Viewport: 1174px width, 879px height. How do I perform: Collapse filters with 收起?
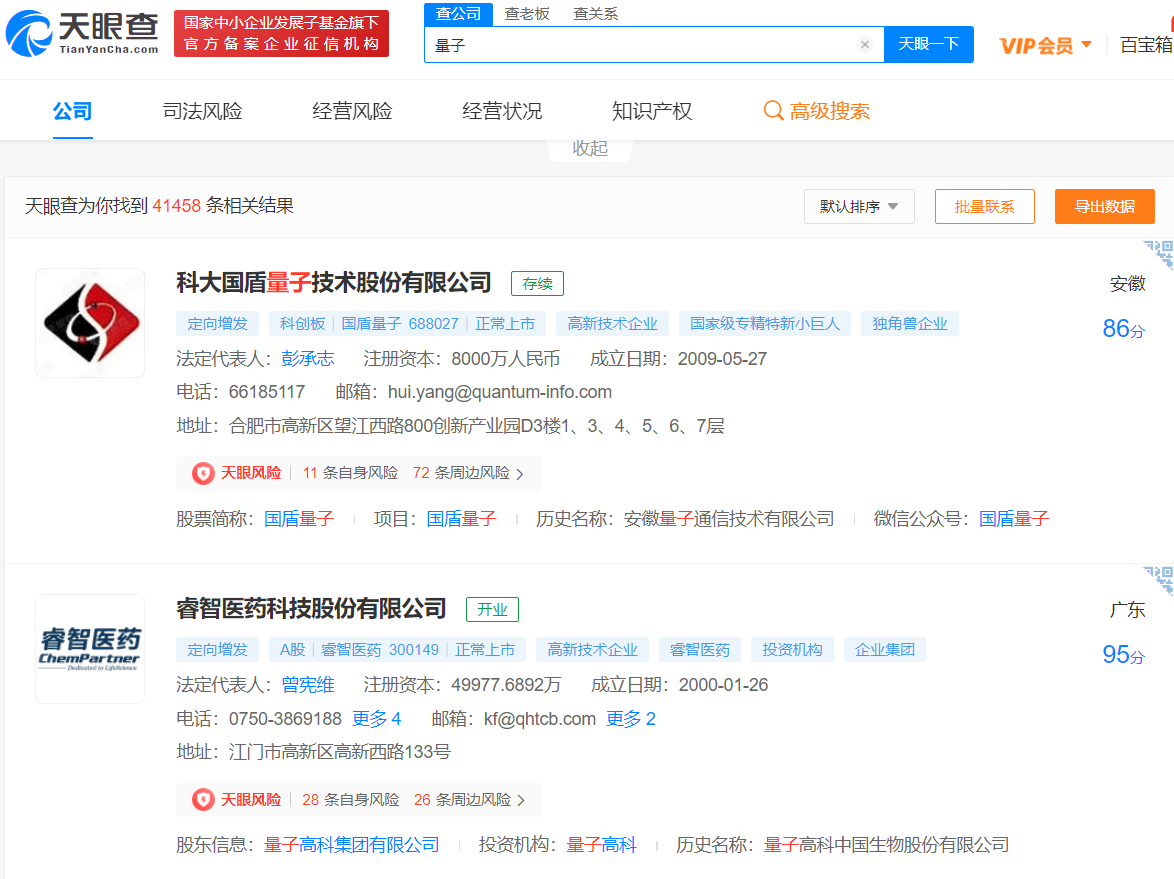(x=590, y=148)
